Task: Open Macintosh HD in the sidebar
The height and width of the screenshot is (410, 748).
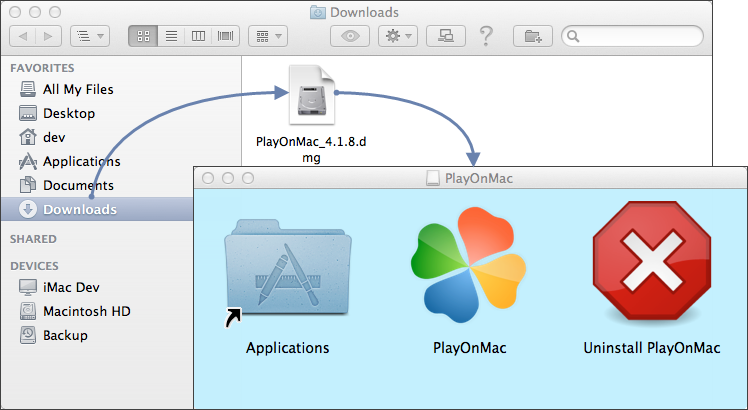Action: 86,311
